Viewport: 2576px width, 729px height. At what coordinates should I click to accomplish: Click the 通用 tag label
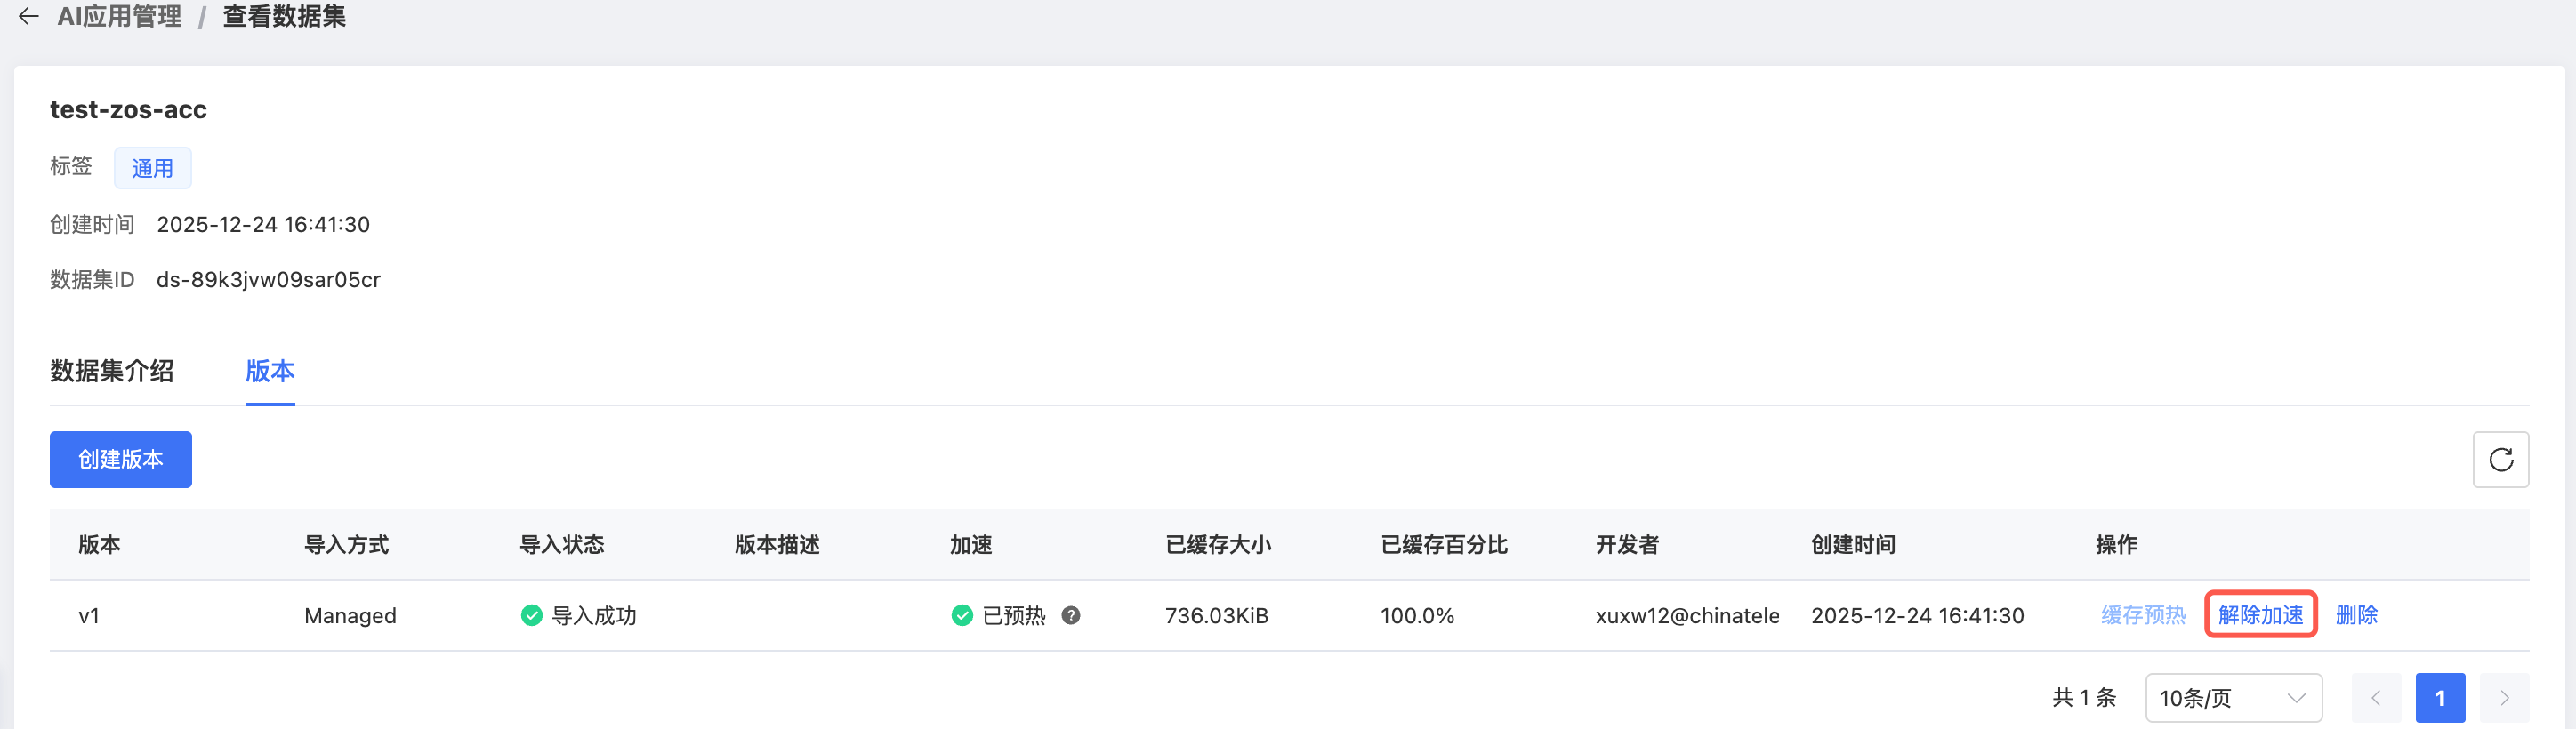[x=152, y=168]
